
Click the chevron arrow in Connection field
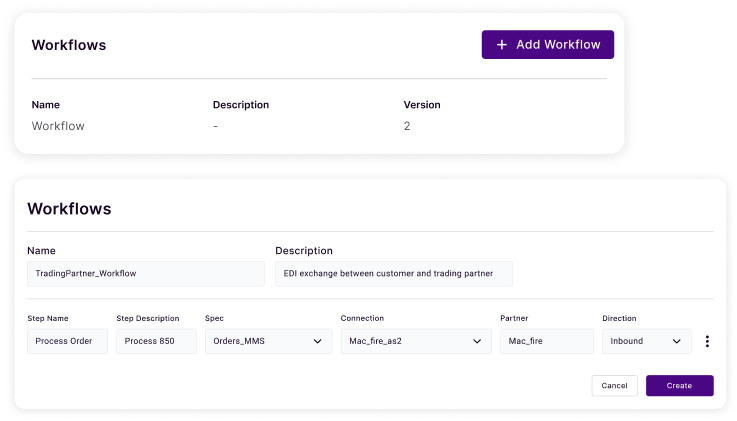[477, 341]
